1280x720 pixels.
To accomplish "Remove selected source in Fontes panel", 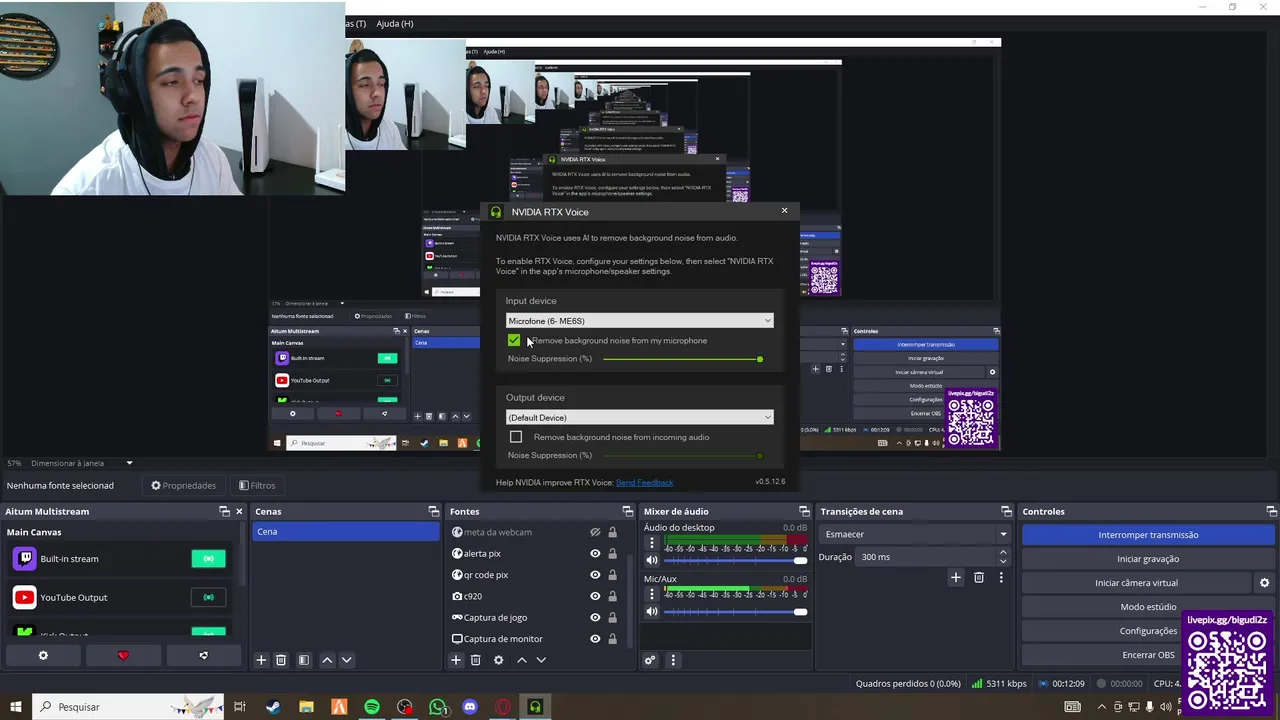I will (476, 660).
